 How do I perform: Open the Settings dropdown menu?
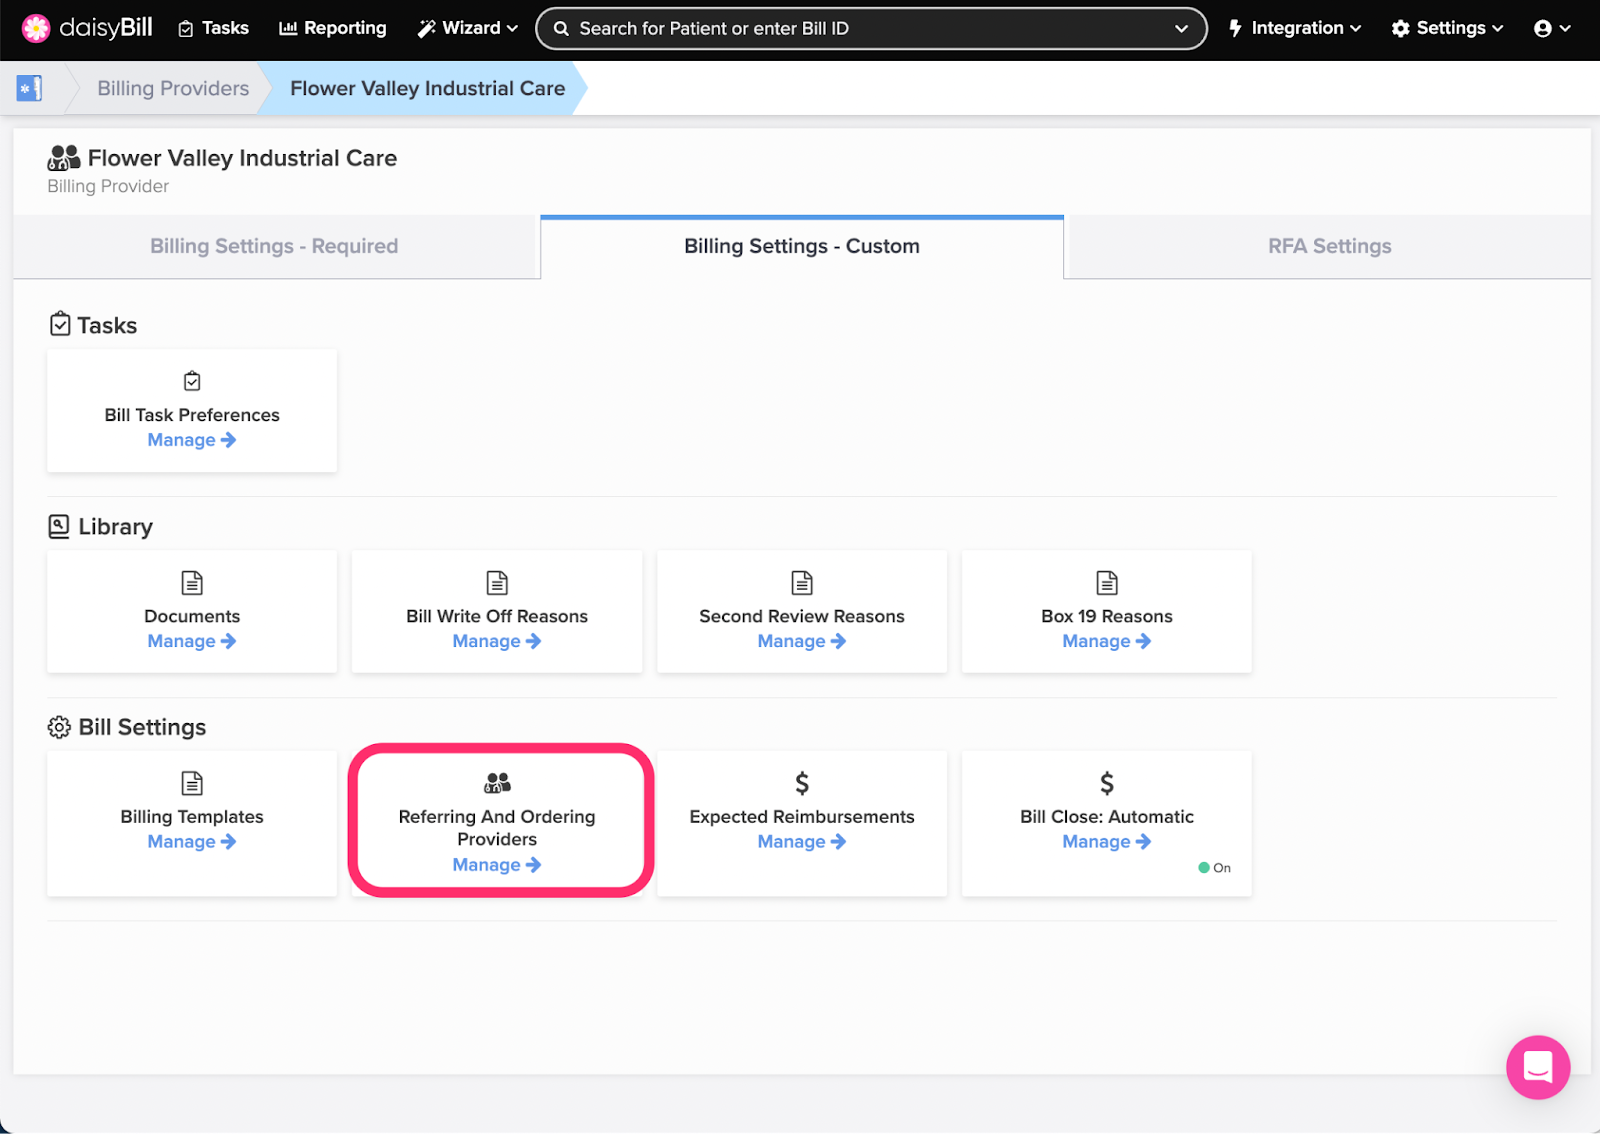tap(1447, 28)
